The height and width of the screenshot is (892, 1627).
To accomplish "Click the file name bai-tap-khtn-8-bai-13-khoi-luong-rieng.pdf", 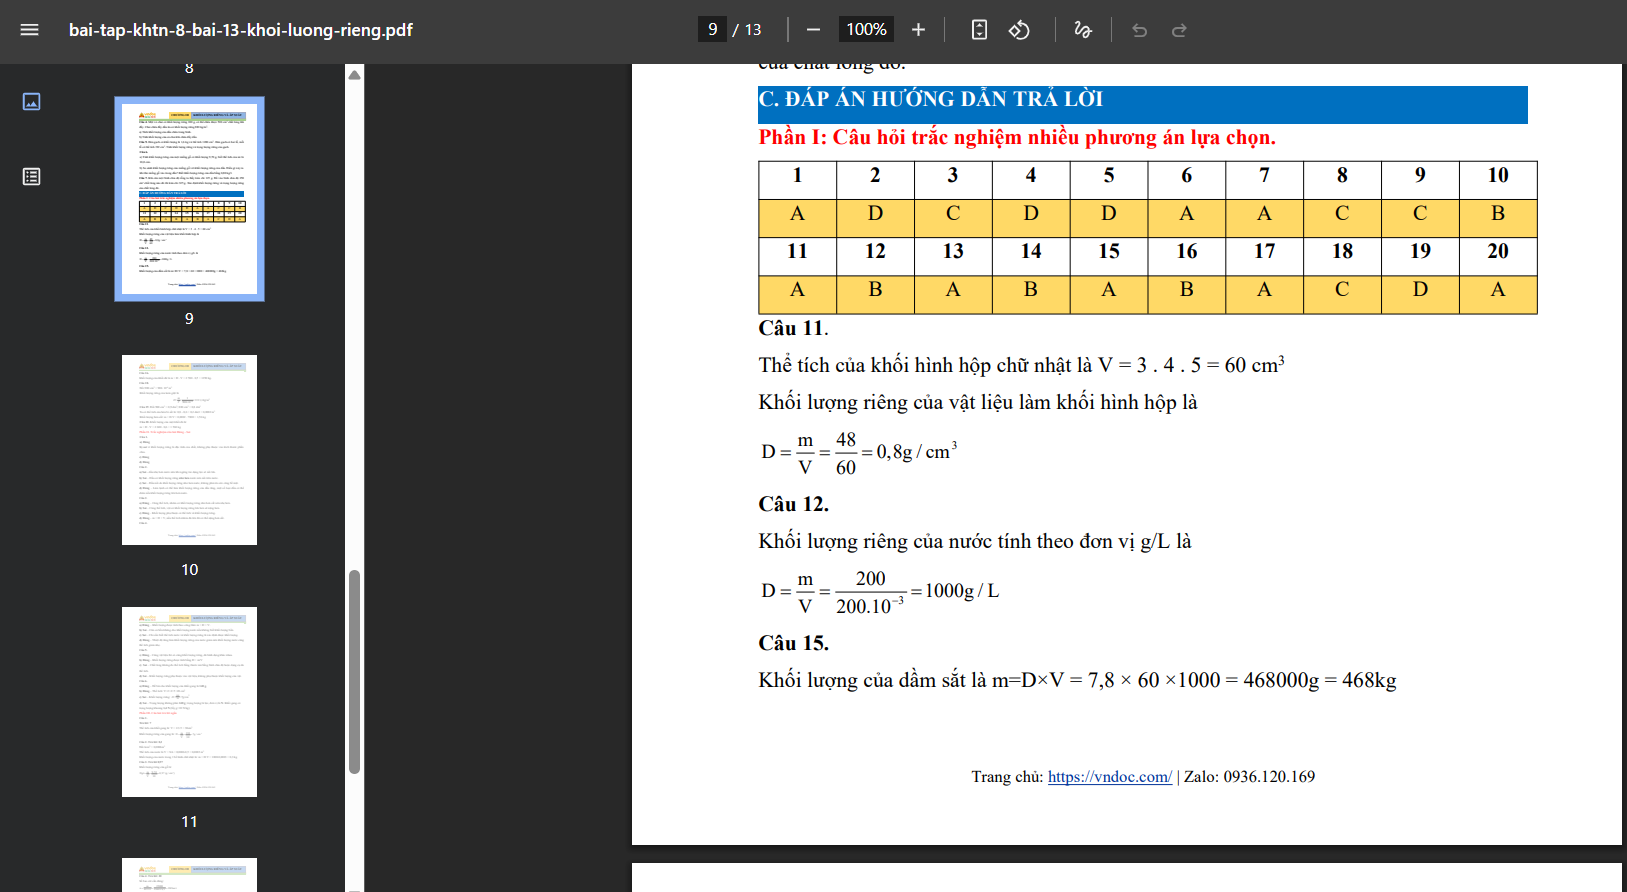I will 241,30.
